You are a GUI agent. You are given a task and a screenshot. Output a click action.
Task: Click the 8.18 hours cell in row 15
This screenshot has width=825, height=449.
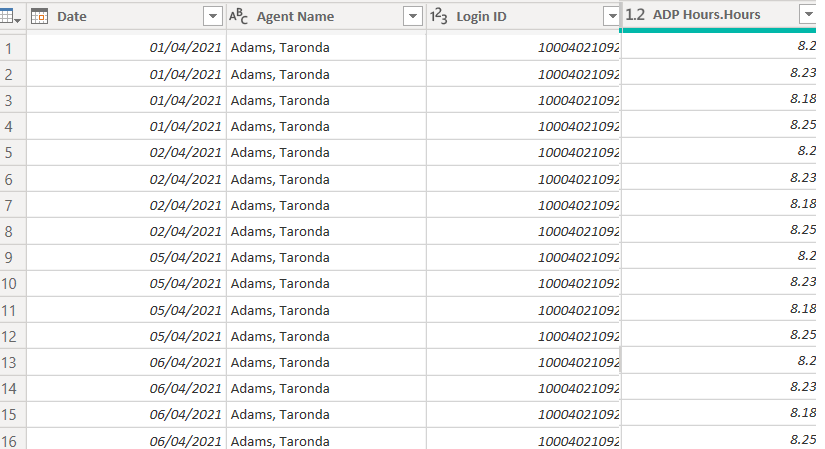point(719,413)
